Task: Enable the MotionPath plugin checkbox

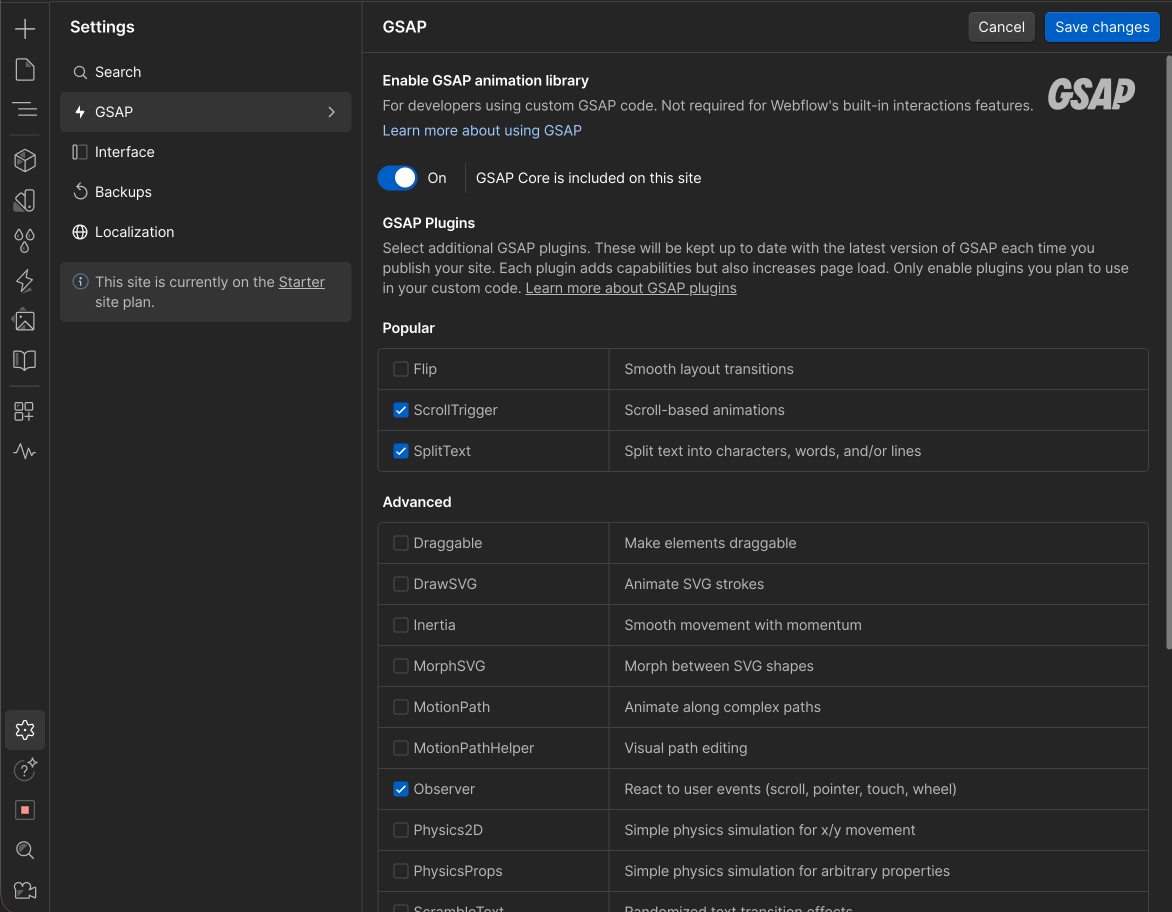Action: (401, 707)
